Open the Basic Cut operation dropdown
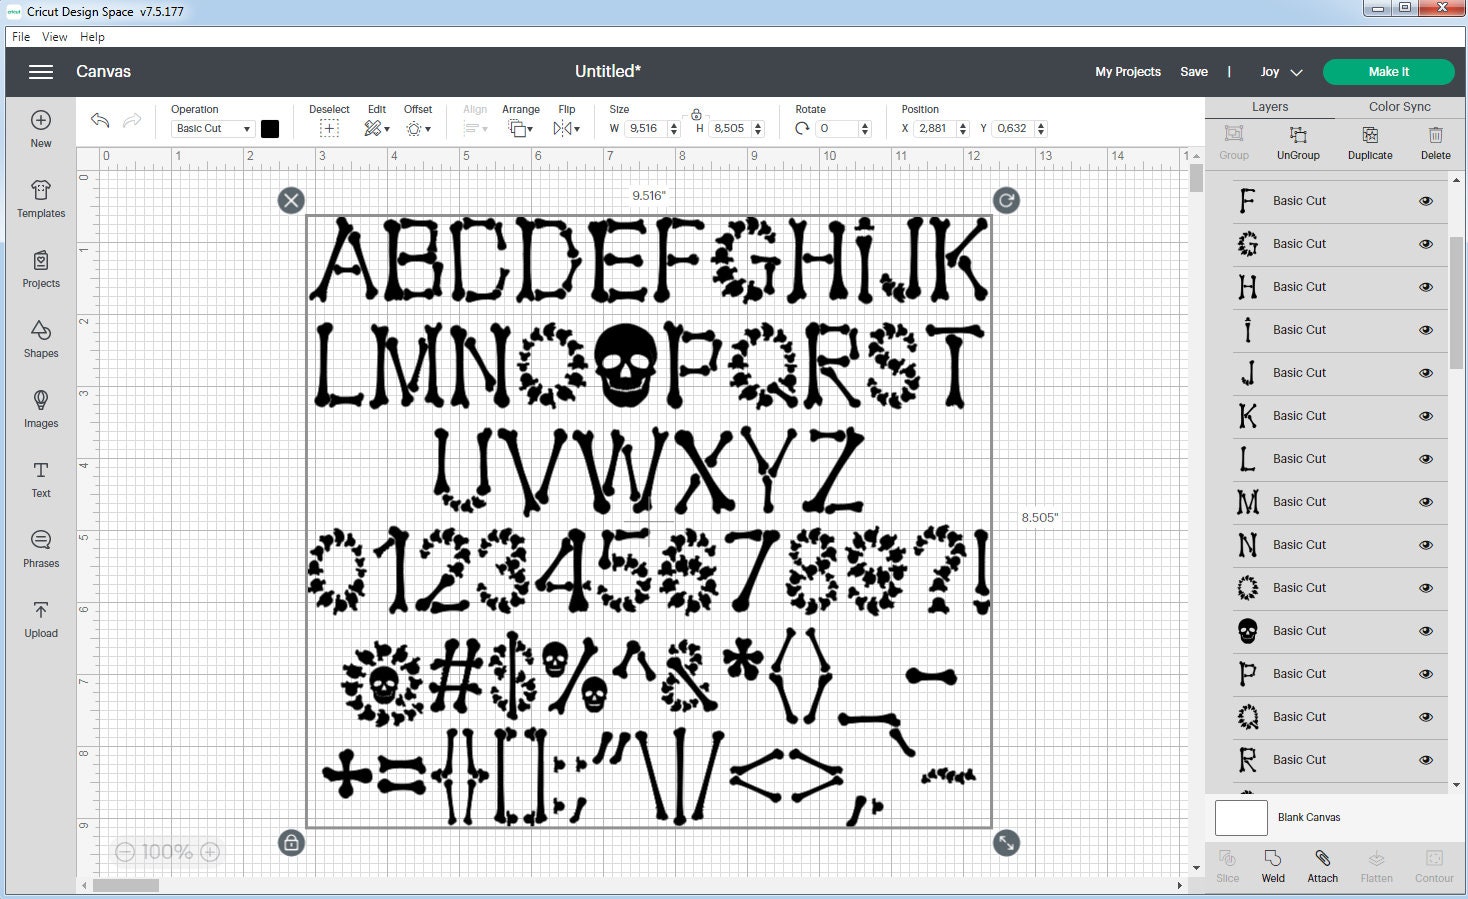1468x899 pixels. click(x=210, y=128)
